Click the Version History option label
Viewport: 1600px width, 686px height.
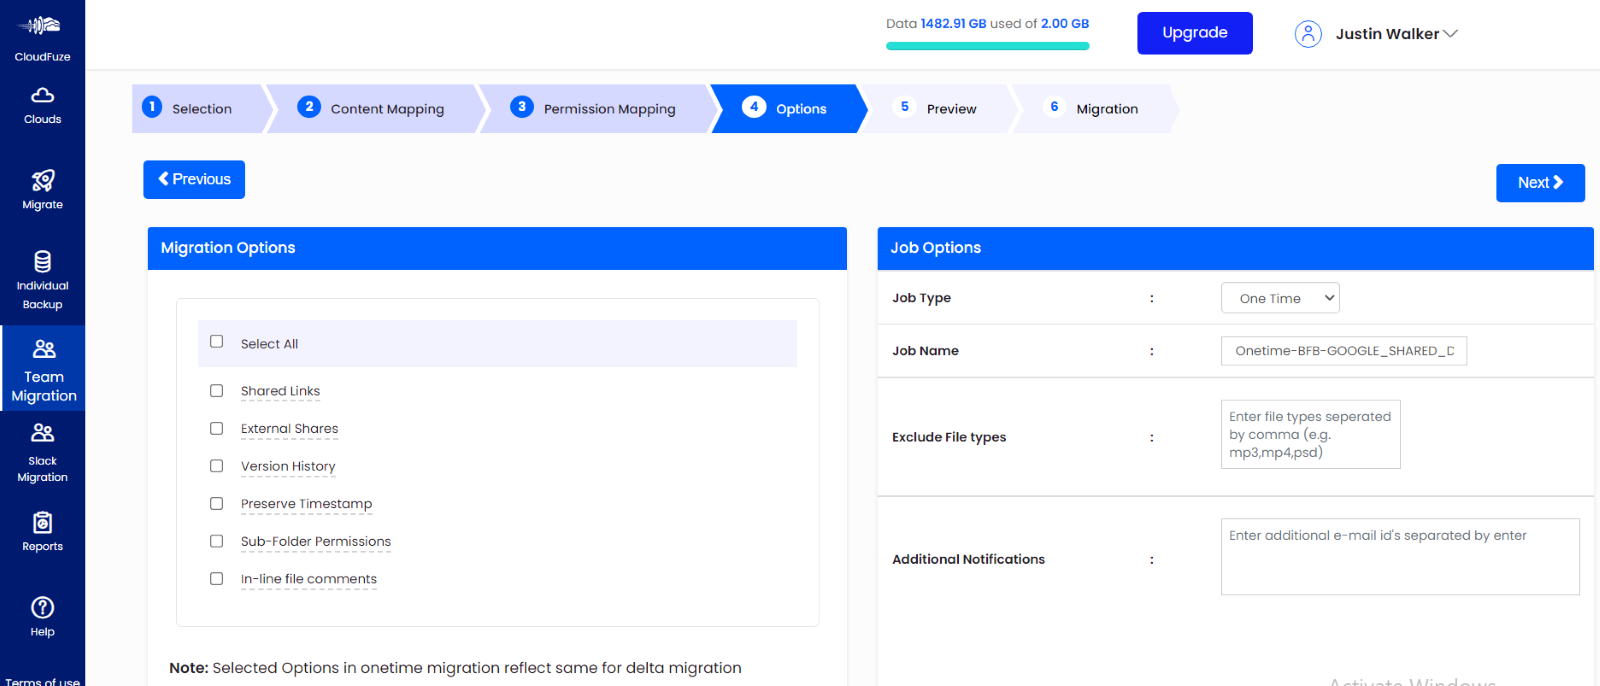pyautogui.click(x=288, y=466)
